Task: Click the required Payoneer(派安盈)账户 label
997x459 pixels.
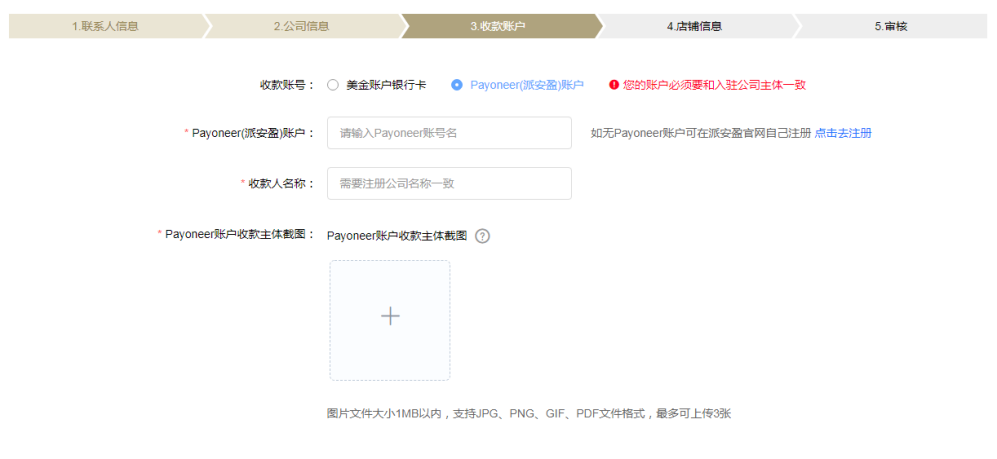Action: click(x=253, y=133)
